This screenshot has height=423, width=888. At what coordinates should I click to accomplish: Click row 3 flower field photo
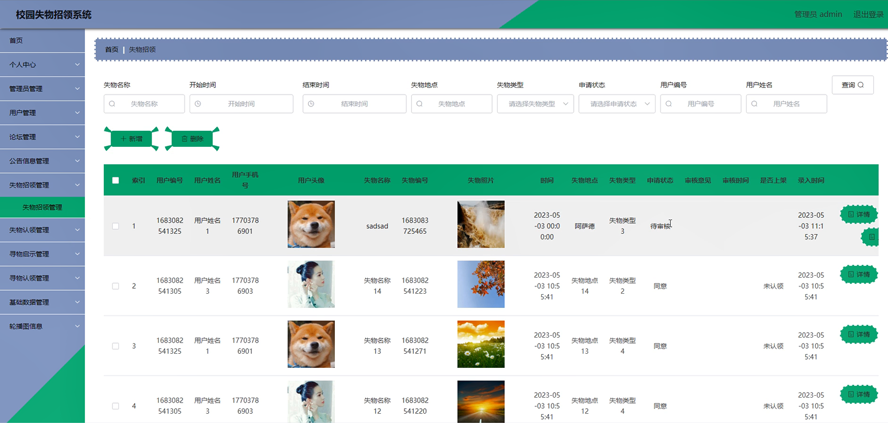[481, 344]
